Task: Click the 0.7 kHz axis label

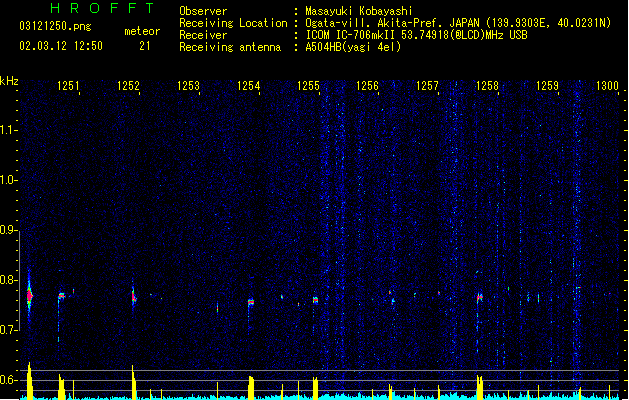Action: [x=8, y=330]
